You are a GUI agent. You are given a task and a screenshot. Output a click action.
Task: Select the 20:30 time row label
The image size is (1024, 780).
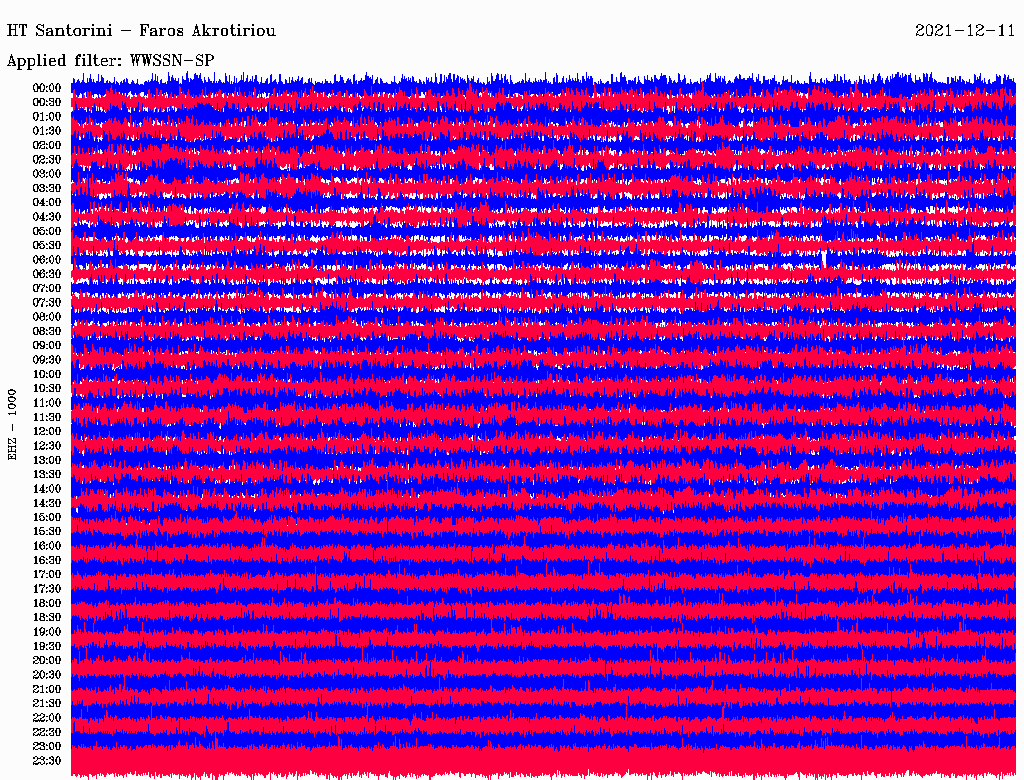click(x=47, y=675)
